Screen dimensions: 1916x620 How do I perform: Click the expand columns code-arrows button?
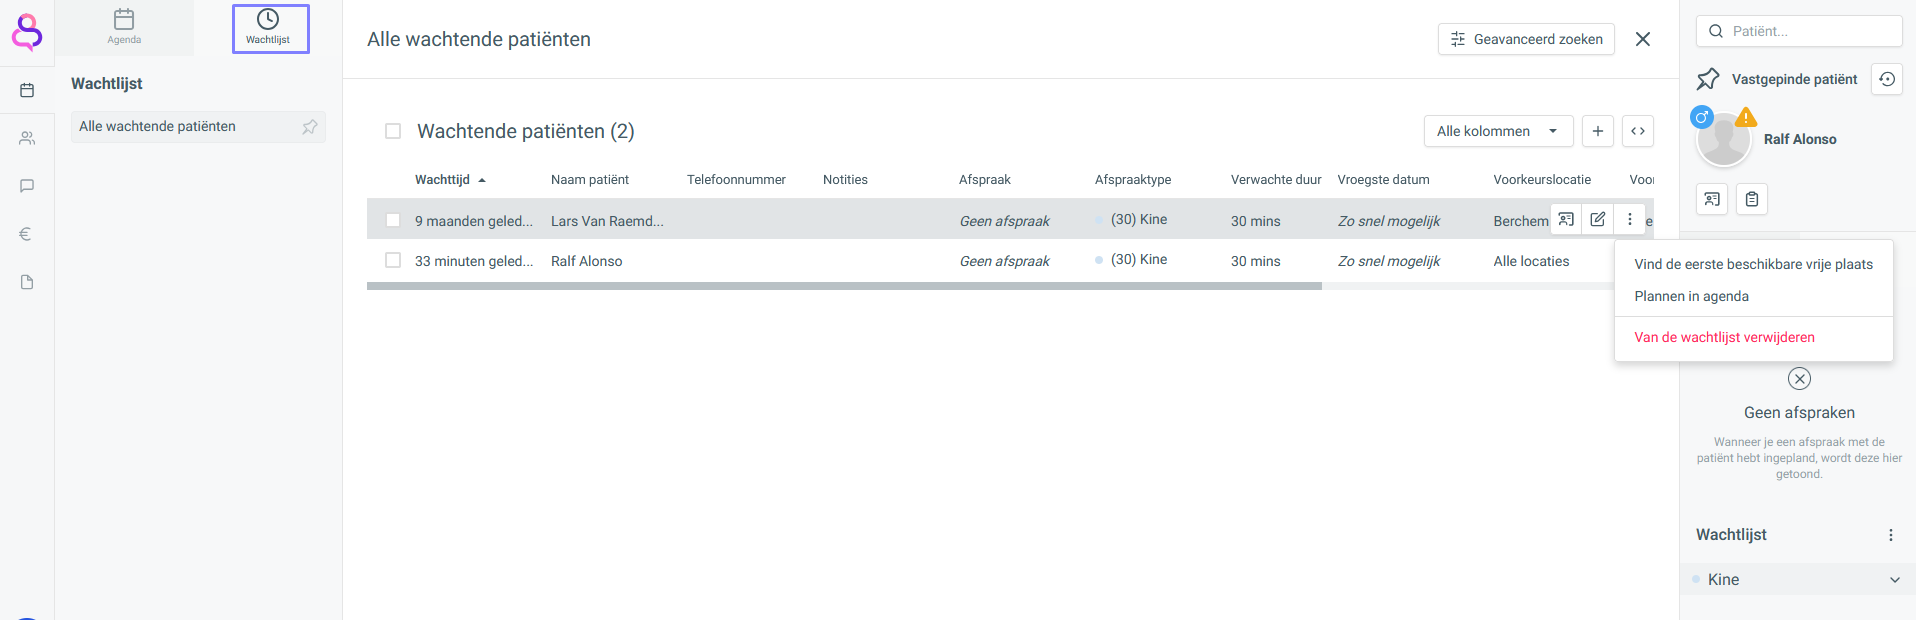(x=1638, y=131)
